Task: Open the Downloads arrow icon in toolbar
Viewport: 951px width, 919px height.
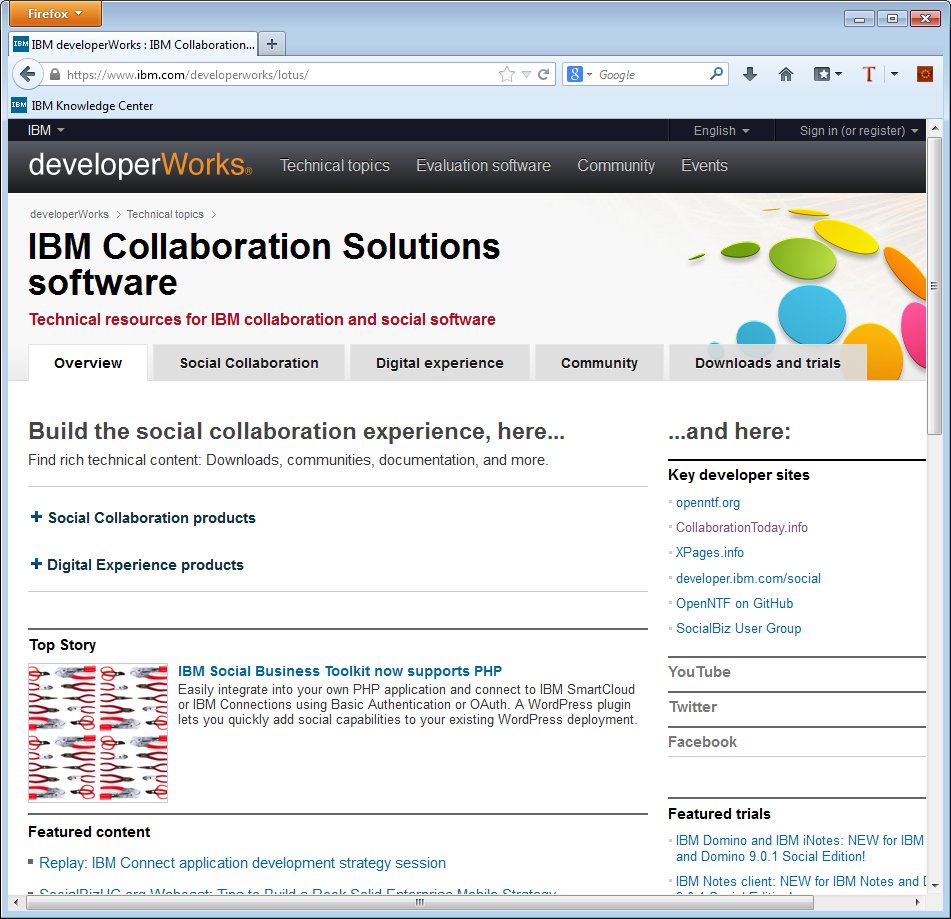Action: (x=750, y=74)
